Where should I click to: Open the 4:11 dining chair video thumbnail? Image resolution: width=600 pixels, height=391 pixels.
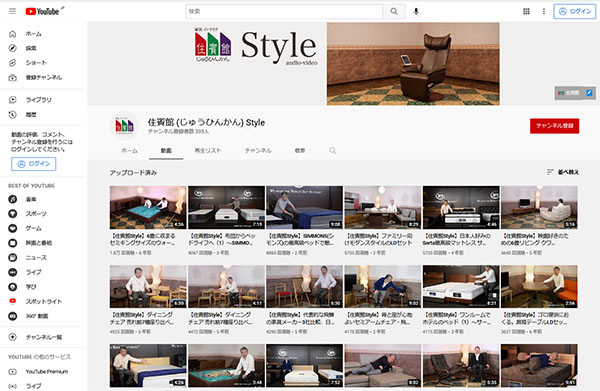pyautogui.click(x=226, y=287)
